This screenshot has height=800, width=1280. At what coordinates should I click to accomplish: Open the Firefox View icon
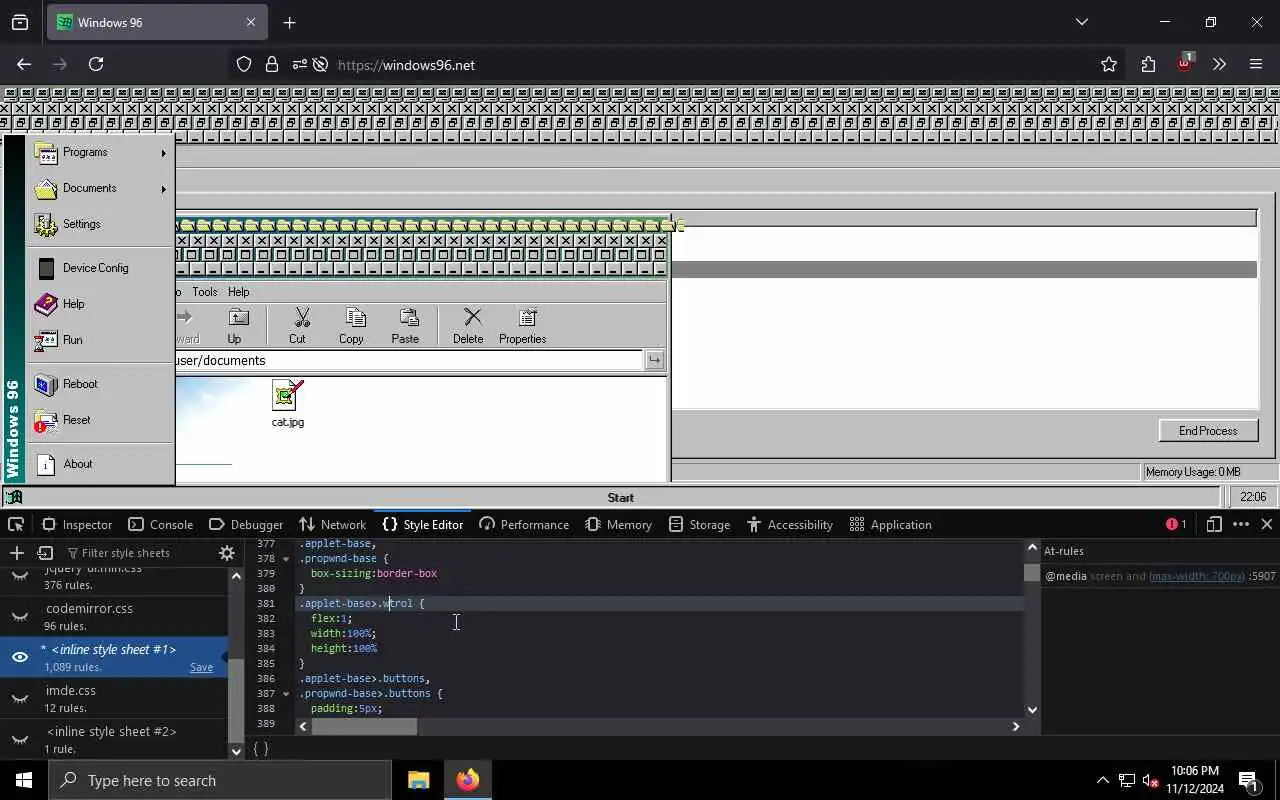point(20,22)
